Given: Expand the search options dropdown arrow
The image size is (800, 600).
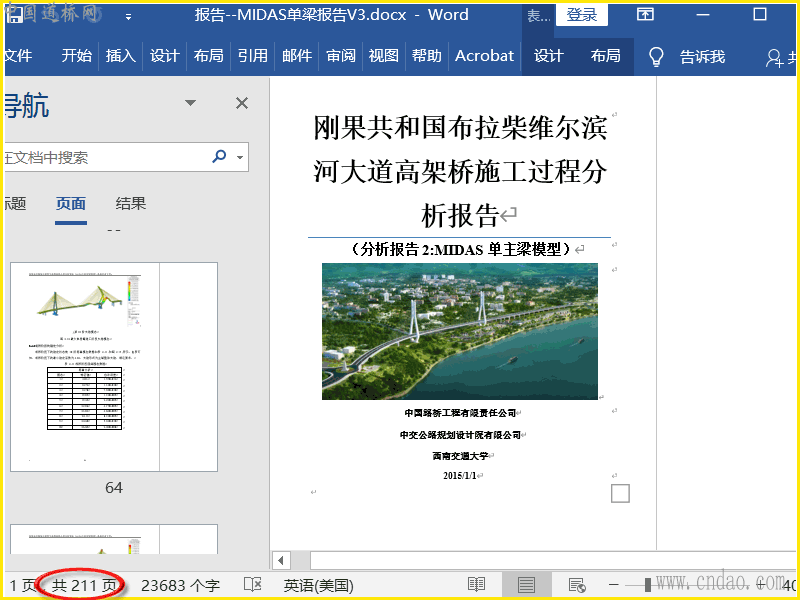Looking at the screenshot, I should (x=240, y=158).
